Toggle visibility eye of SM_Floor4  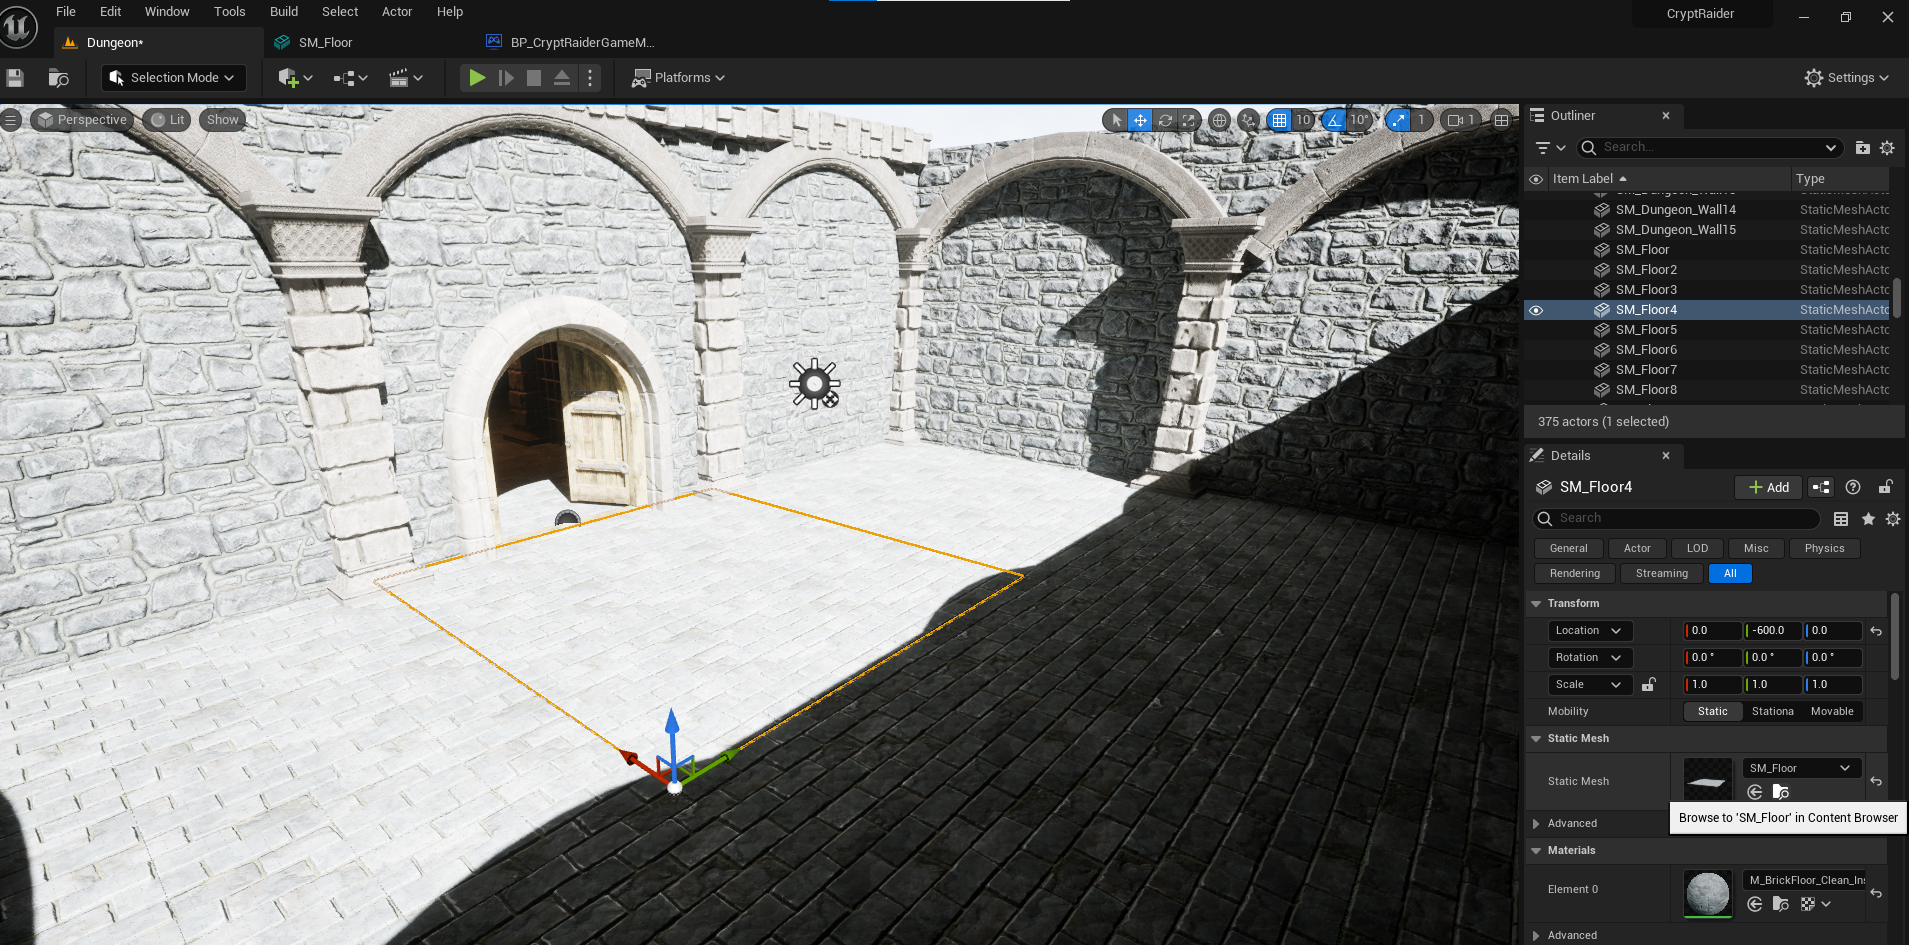1536,310
